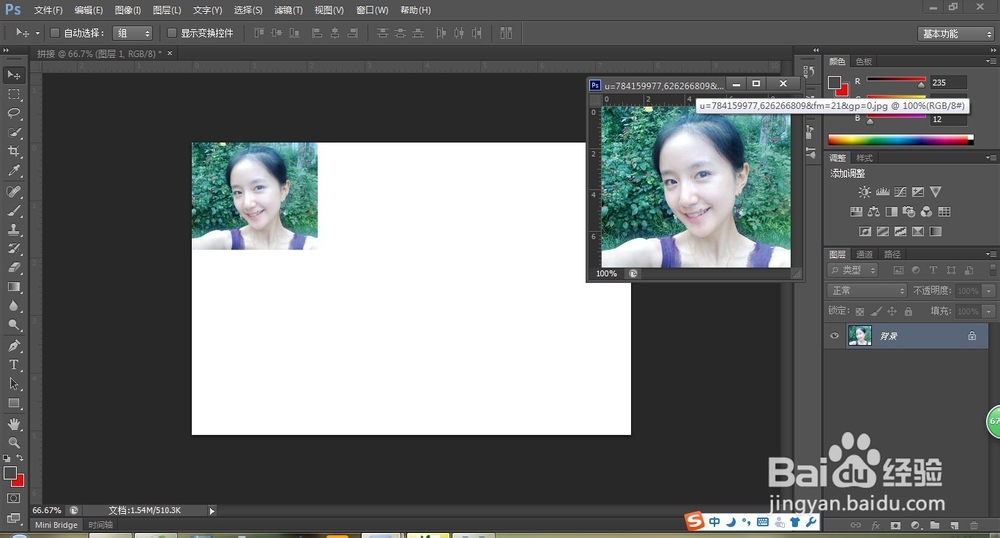Switch to the 通道 channels tab
The width and height of the screenshot is (1000, 538).
pyautogui.click(x=864, y=254)
